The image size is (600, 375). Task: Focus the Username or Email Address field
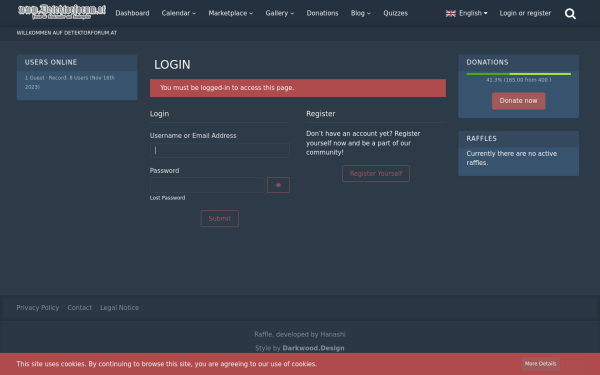pyautogui.click(x=220, y=150)
